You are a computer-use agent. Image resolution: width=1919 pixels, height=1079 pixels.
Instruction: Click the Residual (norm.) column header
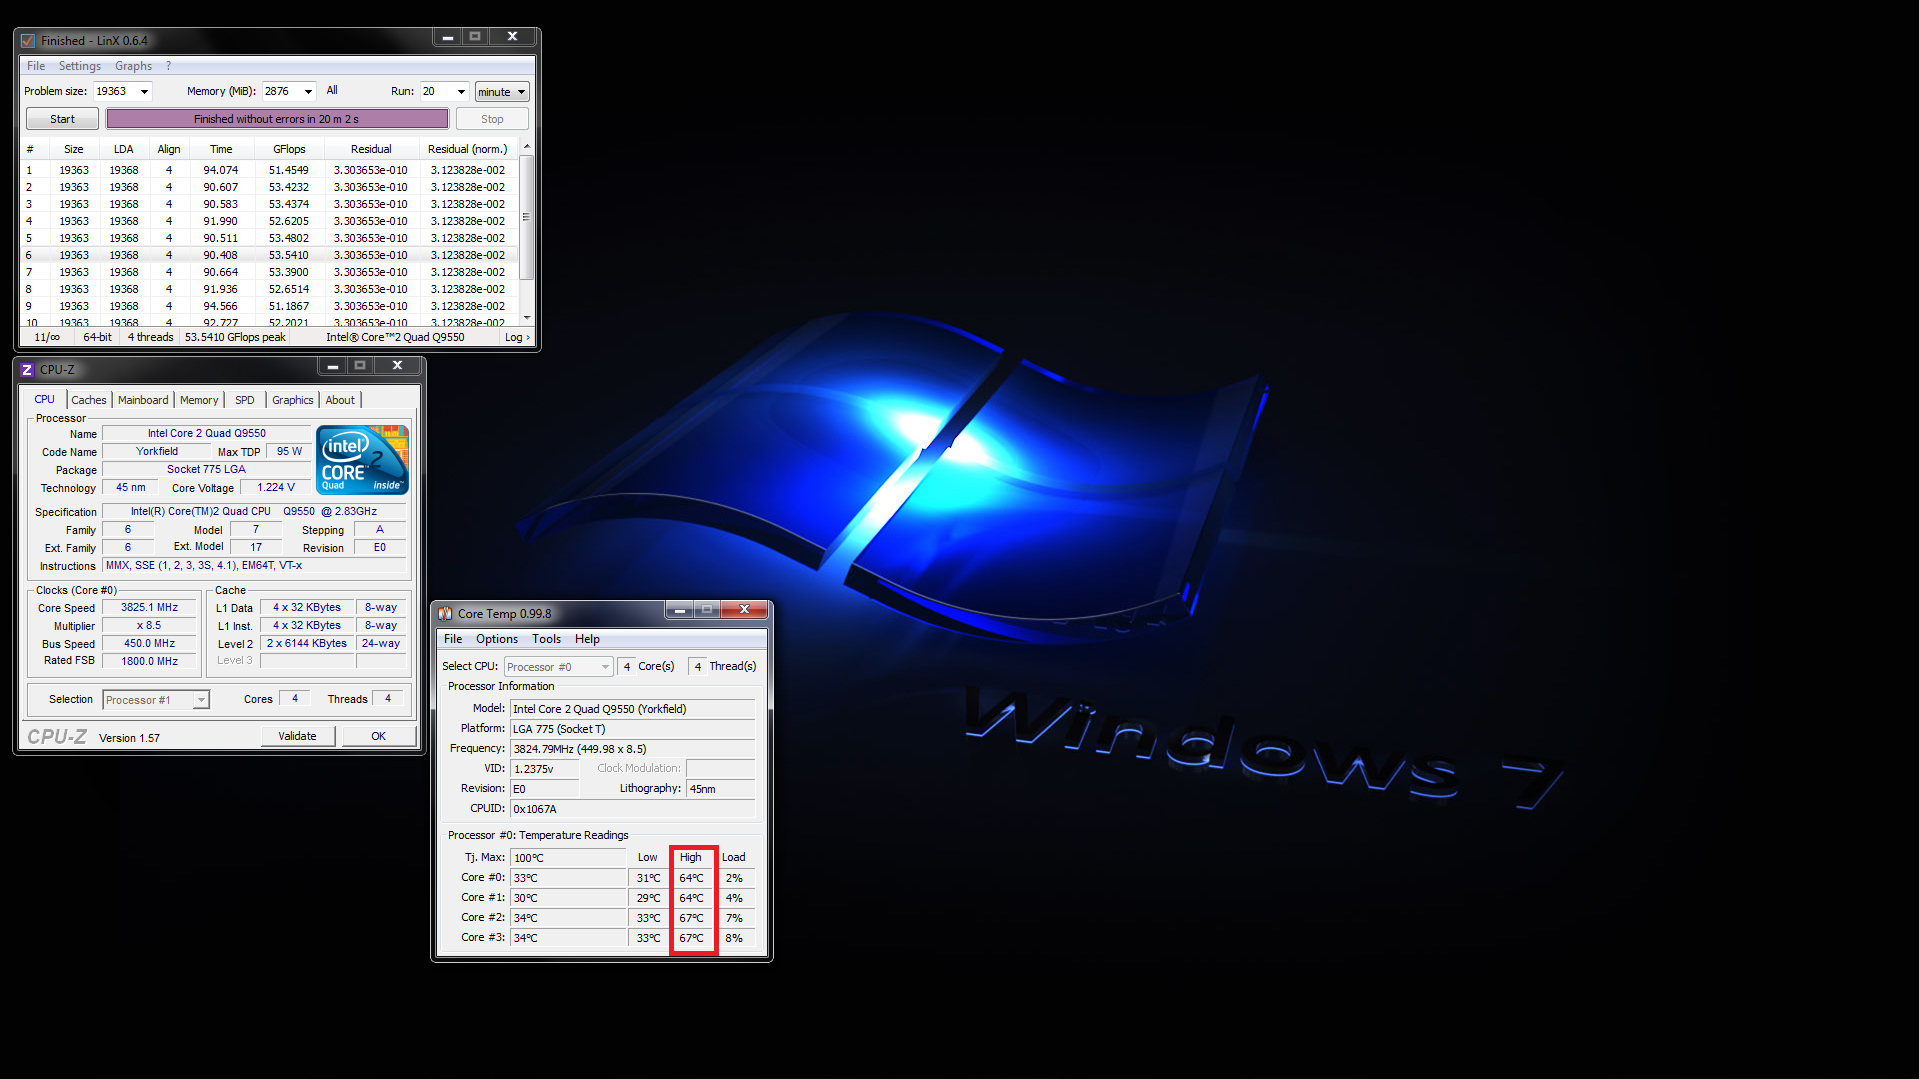click(467, 149)
